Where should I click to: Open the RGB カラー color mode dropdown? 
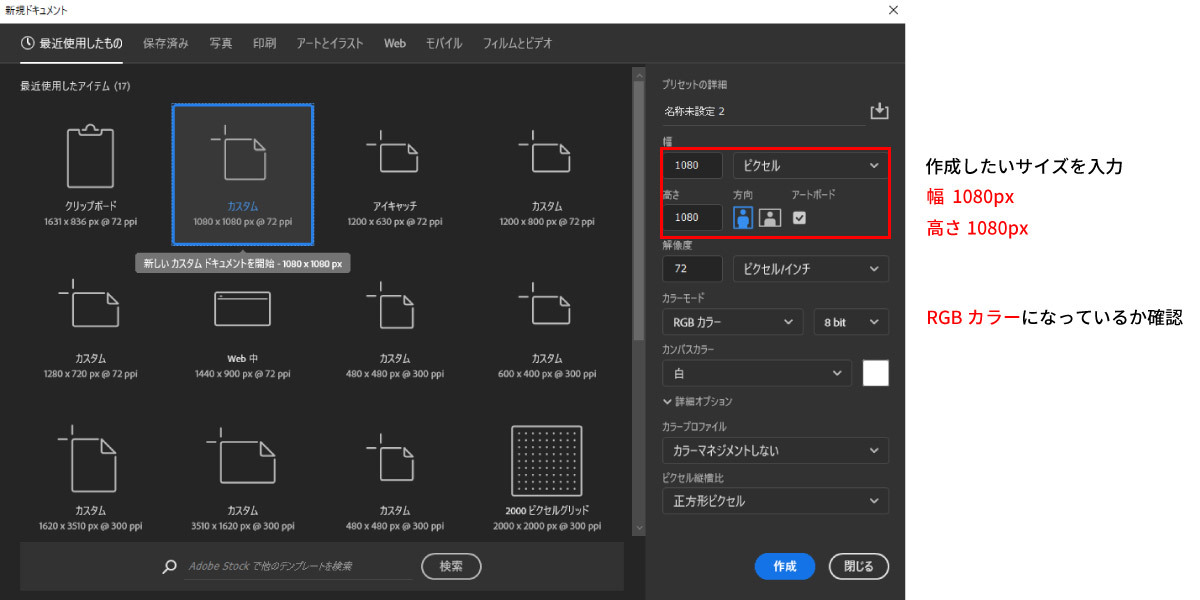coord(732,322)
